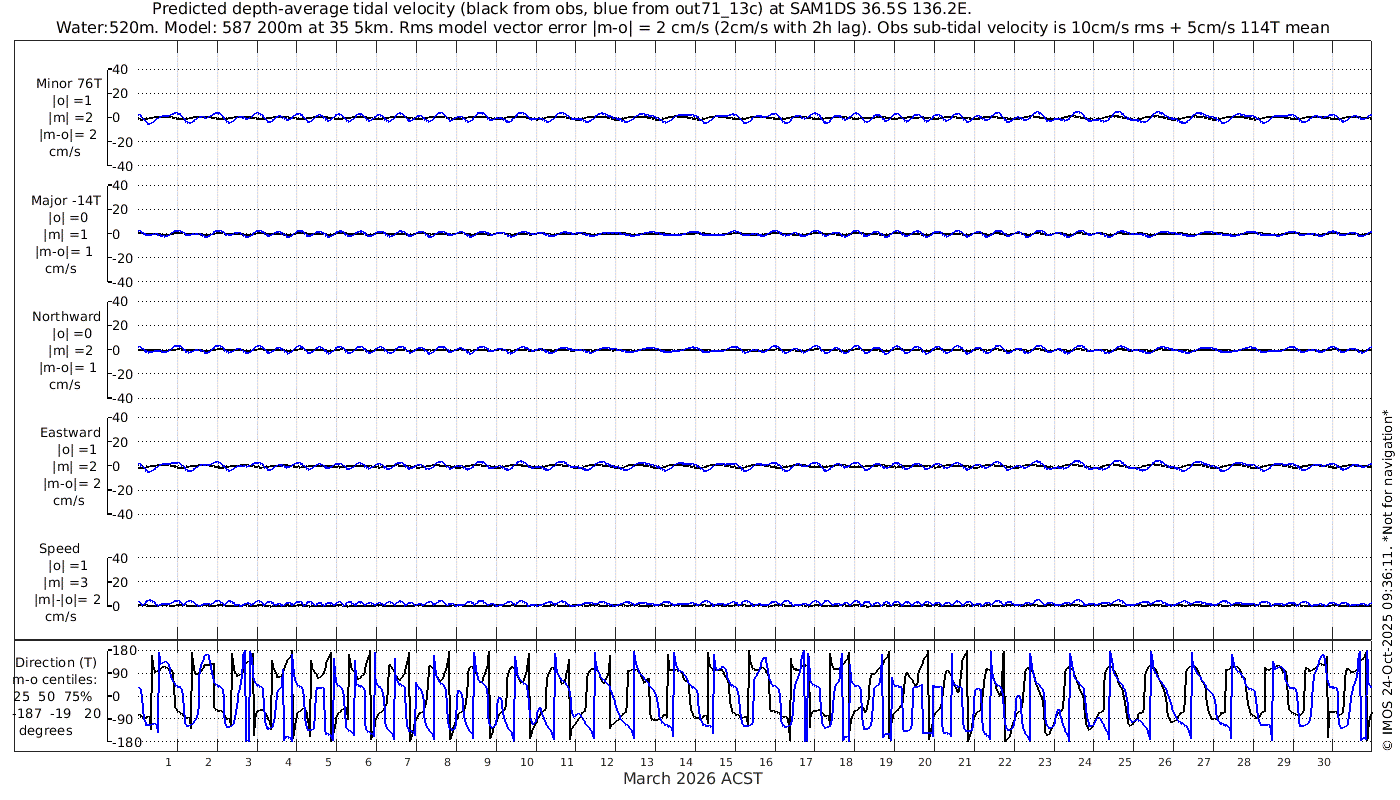
Task: Select day '11' on the date axis
Action: [567, 762]
